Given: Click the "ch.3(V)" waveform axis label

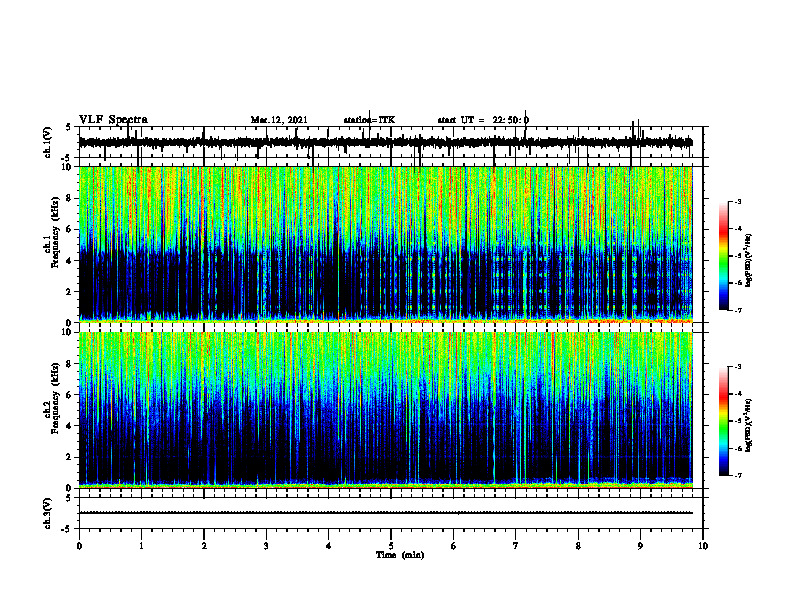Looking at the screenshot, I should [48, 513].
